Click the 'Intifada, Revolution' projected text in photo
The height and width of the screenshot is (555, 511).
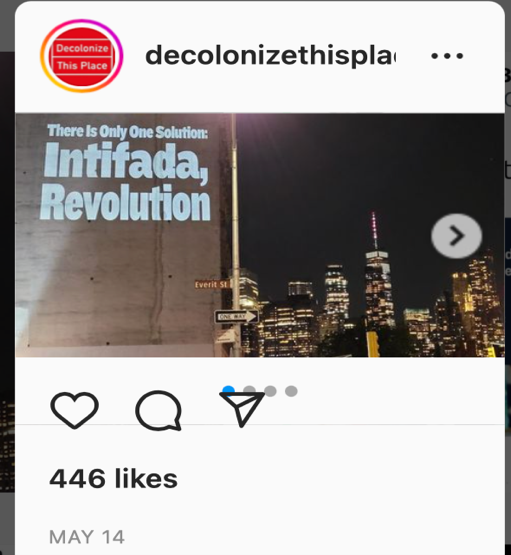(x=125, y=181)
